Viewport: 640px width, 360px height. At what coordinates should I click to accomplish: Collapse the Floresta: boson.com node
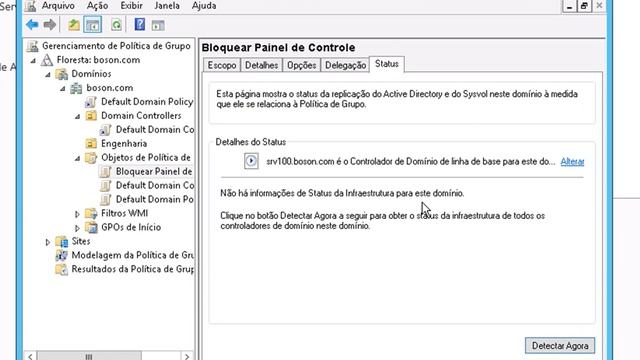coord(33,61)
